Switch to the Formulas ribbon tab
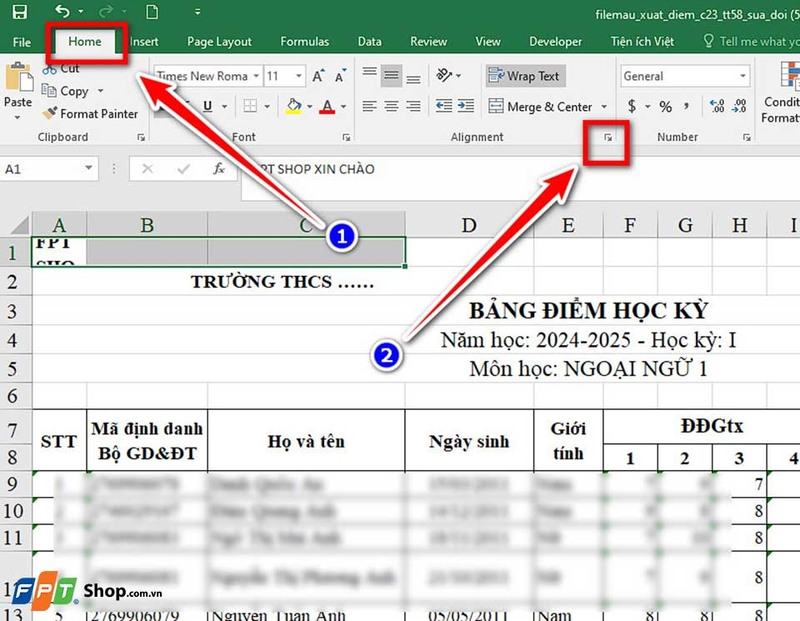Image resolution: width=800 pixels, height=621 pixels. tap(304, 41)
